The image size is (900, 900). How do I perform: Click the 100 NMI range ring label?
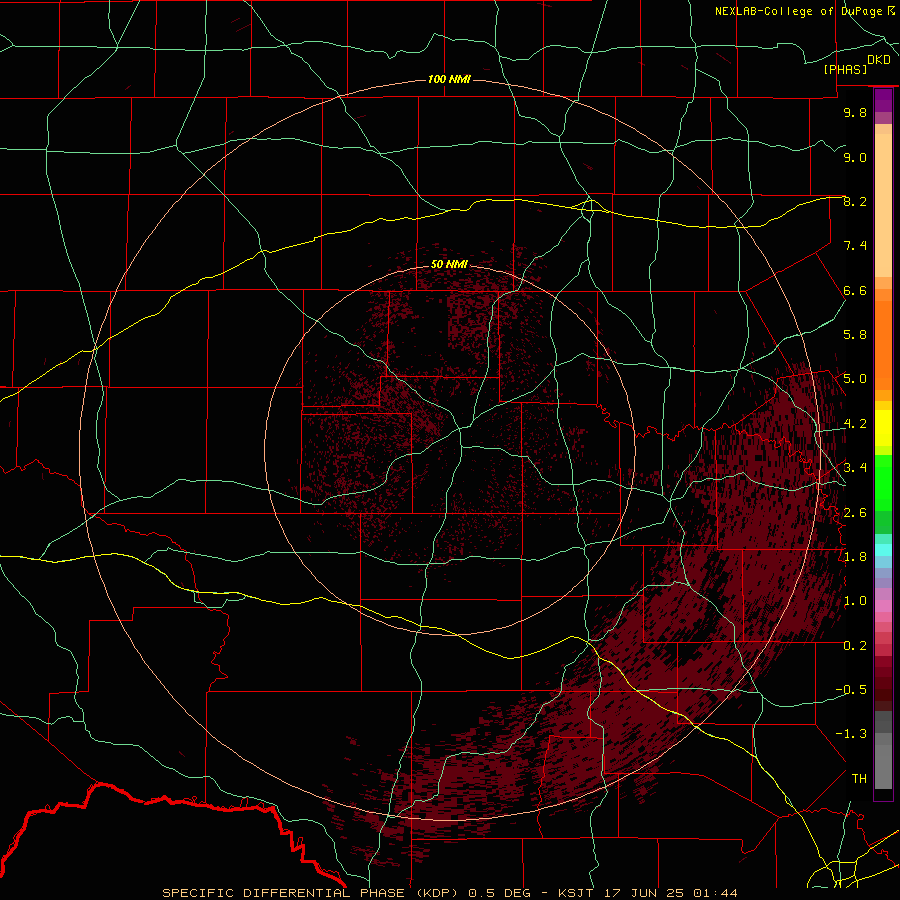pyautogui.click(x=449, y=79)
